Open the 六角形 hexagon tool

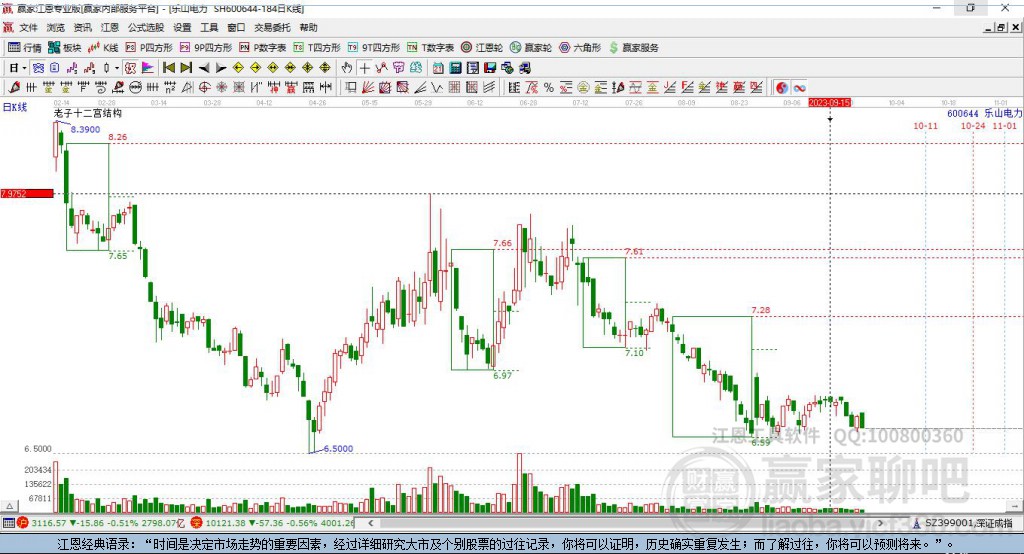click(580, 48)
